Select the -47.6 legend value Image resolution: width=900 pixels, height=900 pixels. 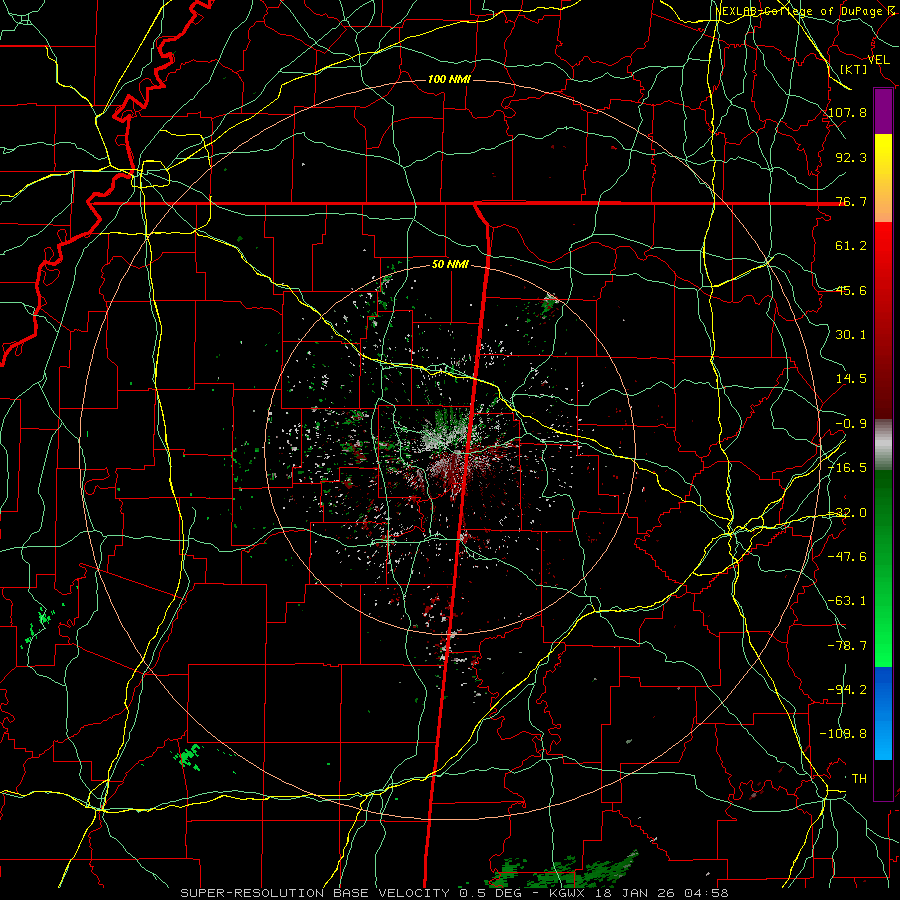848,557
